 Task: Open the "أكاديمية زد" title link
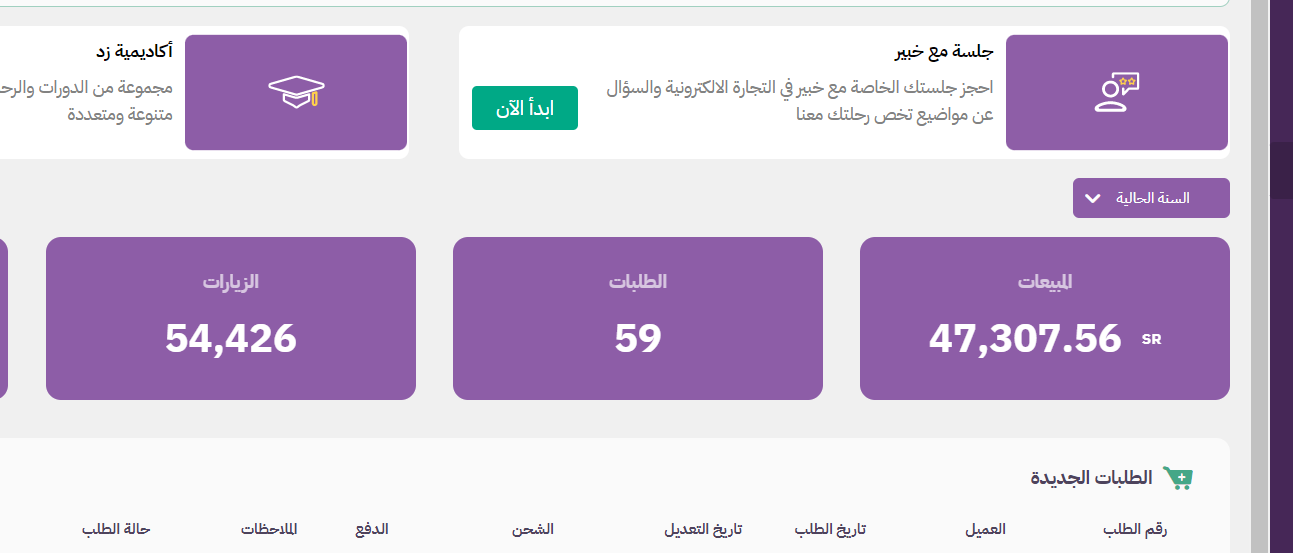(134, 52)
